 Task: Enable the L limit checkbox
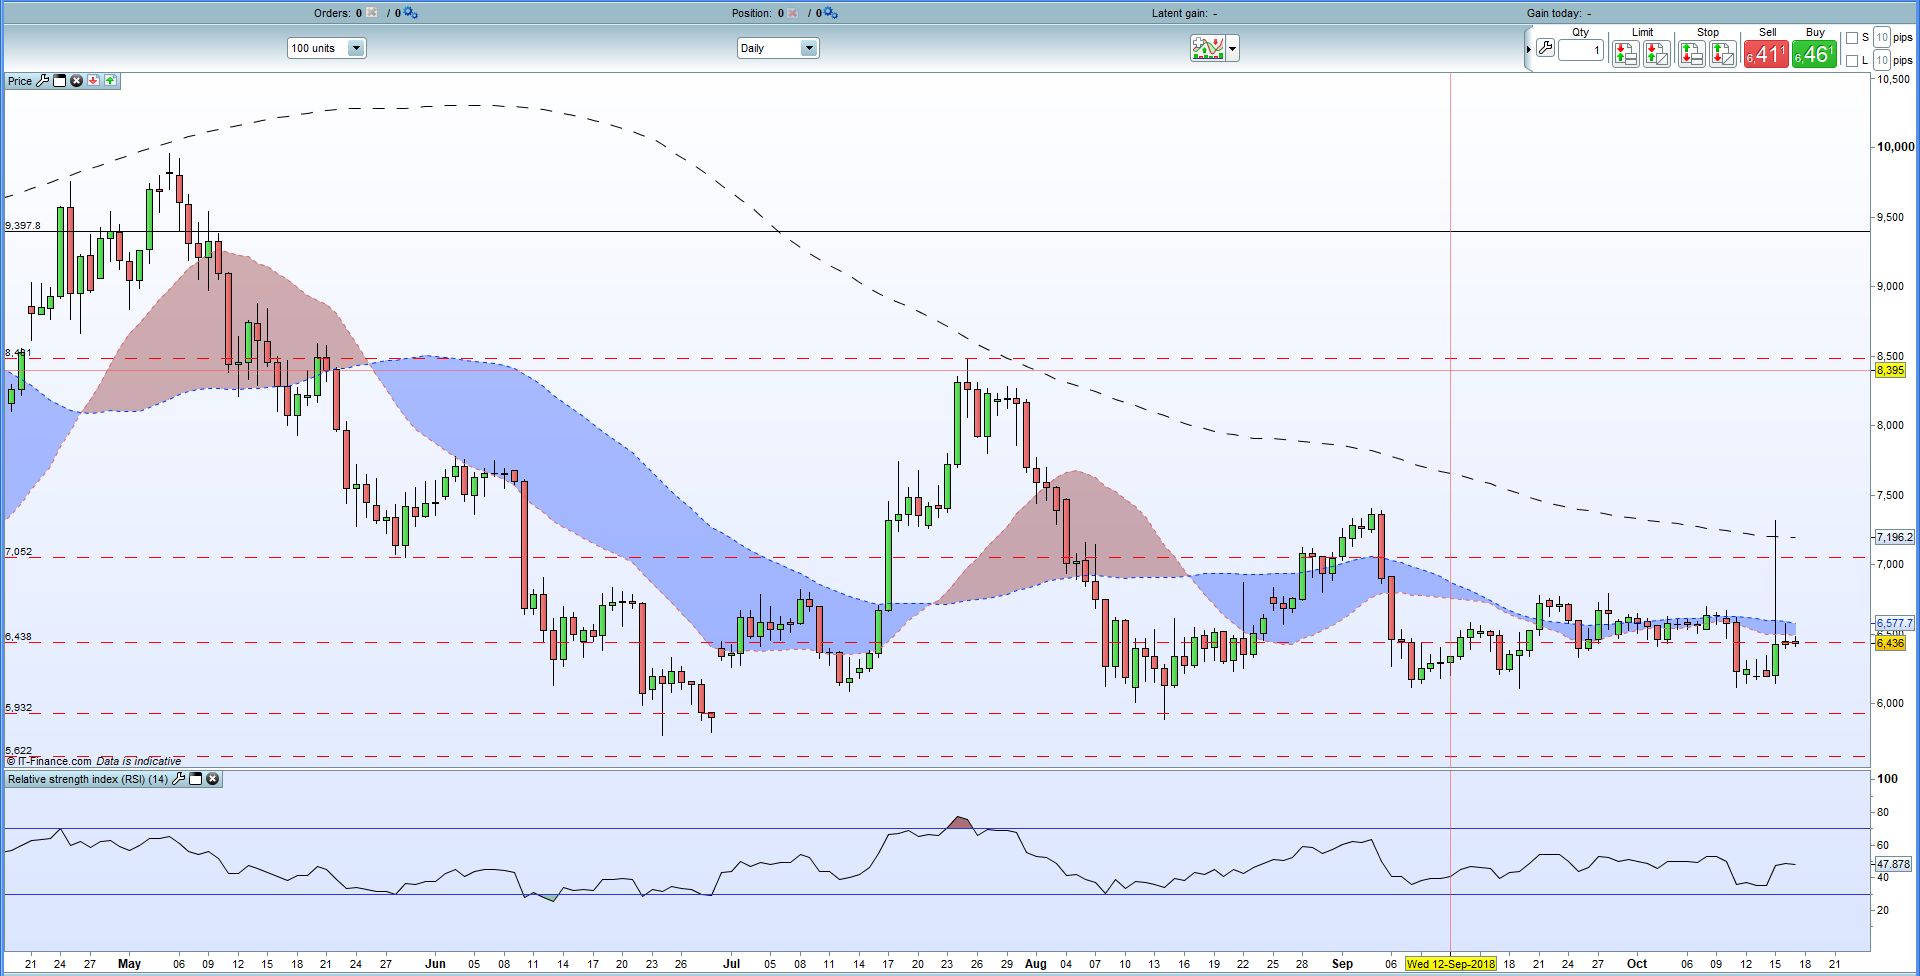1852,61
